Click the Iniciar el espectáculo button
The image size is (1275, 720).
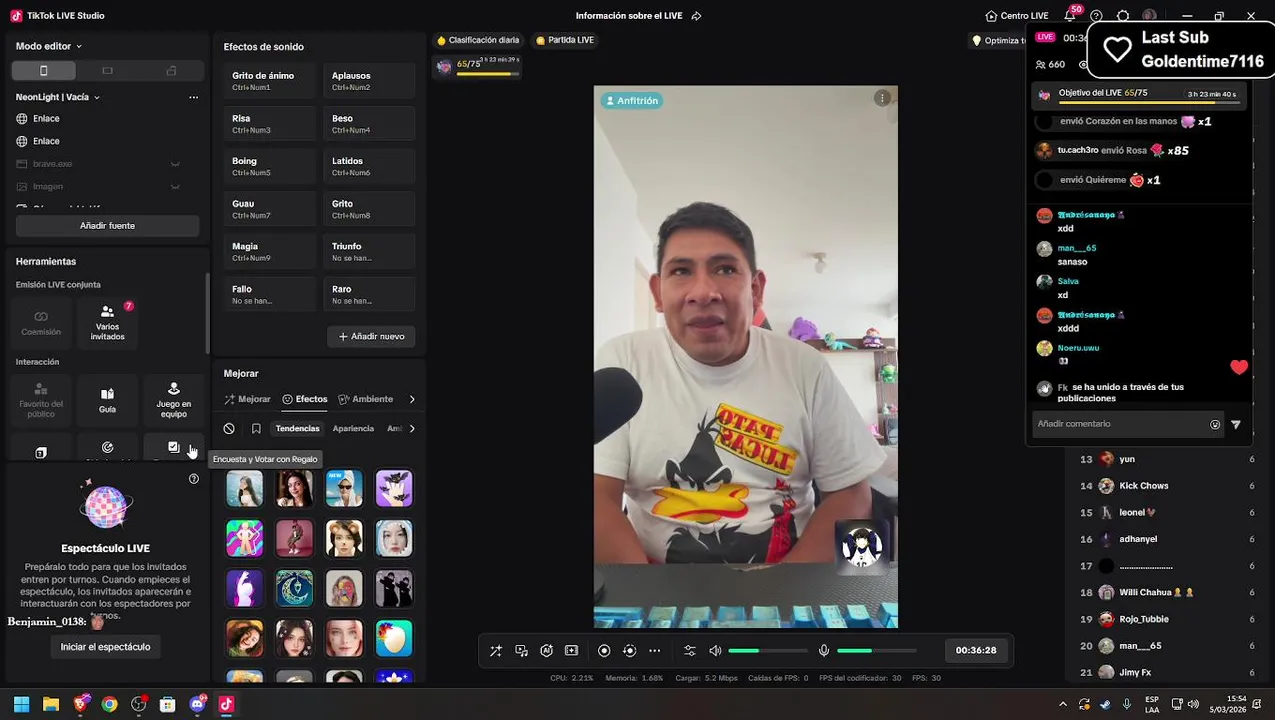pos(105,647)
